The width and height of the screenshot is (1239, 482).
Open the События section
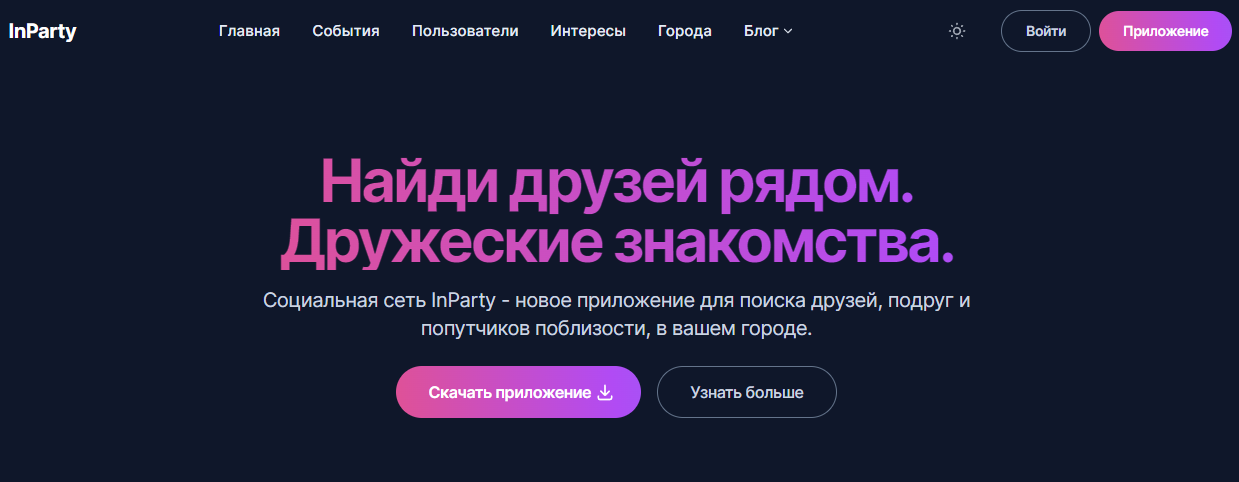[x=346, y=31]
